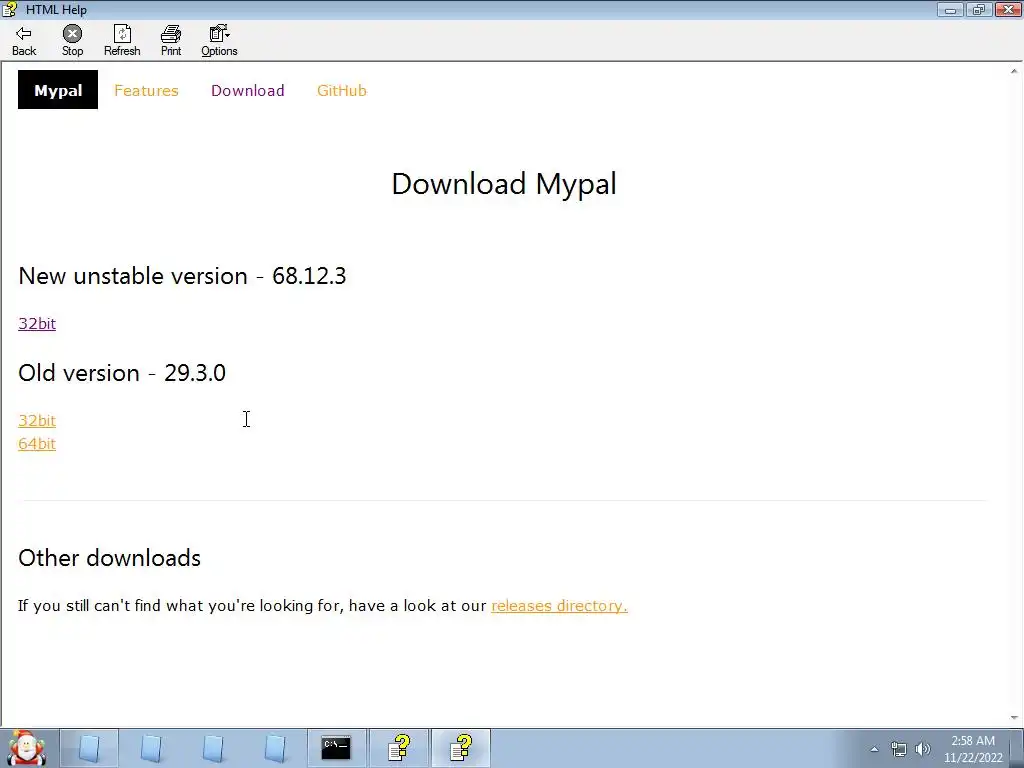Open the Start menu Santa button
The height and width of the screenshot is (768, 1024).
pyautogui.click(x=26, y=748)
